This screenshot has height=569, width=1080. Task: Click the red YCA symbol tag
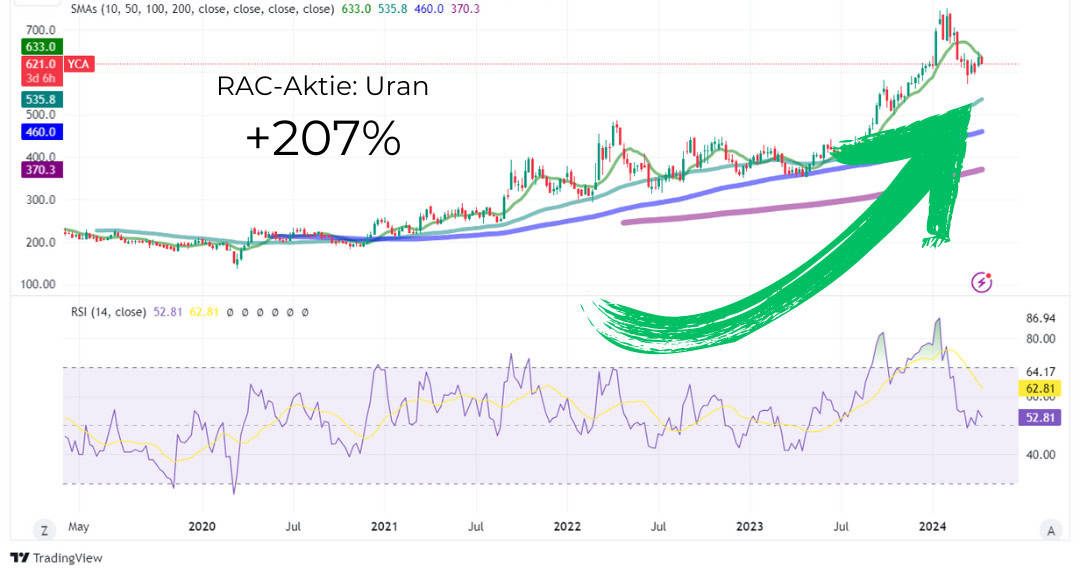click(79, 64)
